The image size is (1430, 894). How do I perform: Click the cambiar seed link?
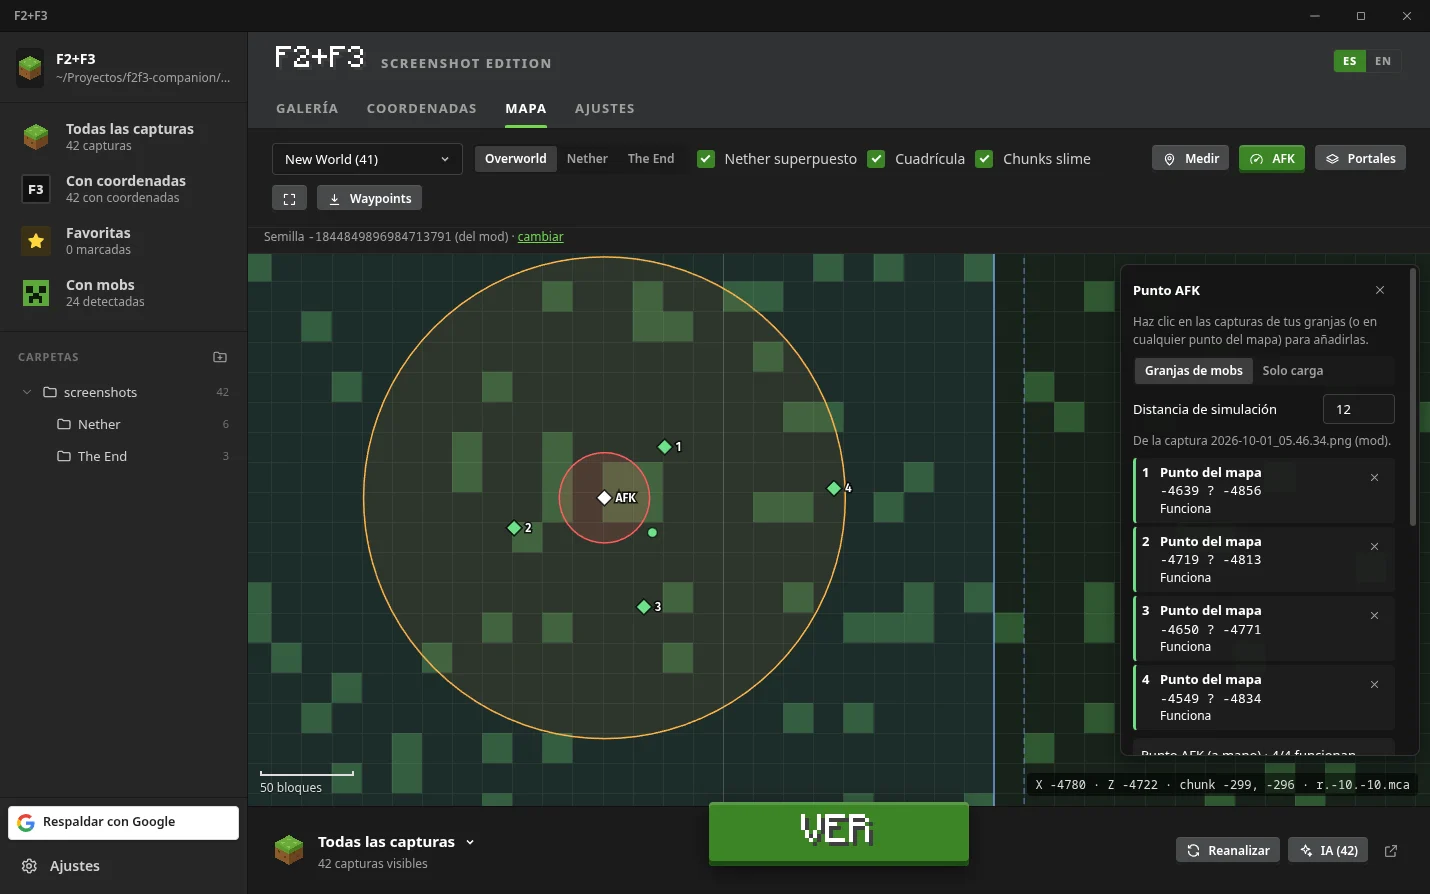click(541, 237)
